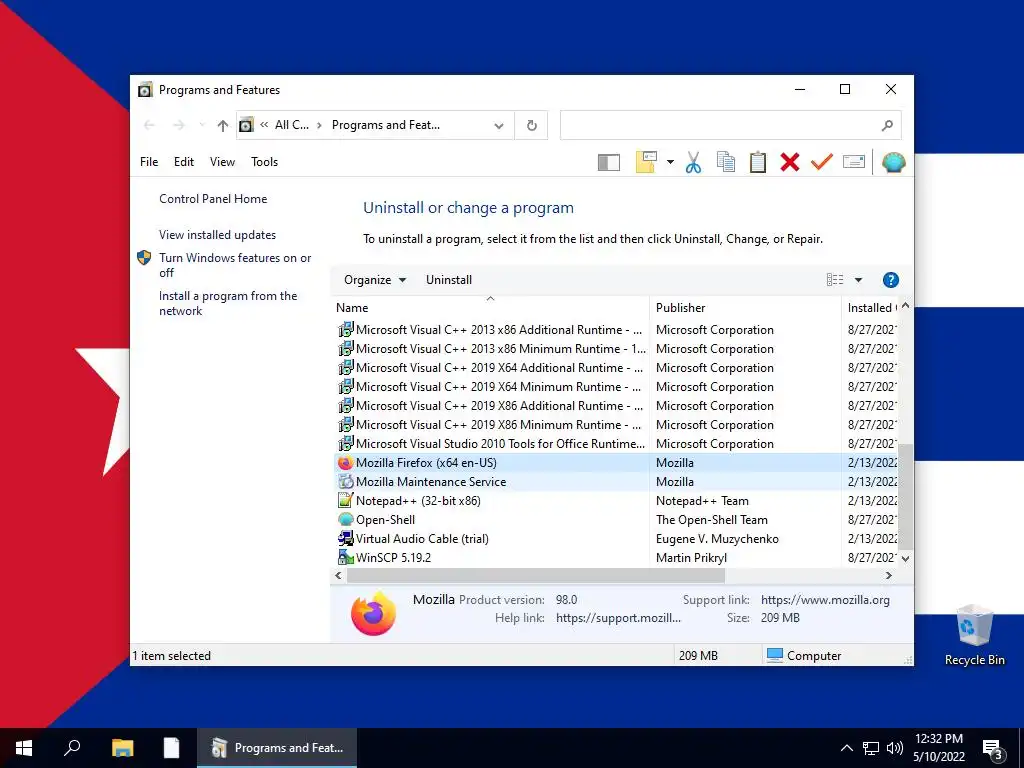The width and height of the screenshot is (1024, 768).
Task: Click the https://www.mozilla.org support link
Action: pos(825,600)
